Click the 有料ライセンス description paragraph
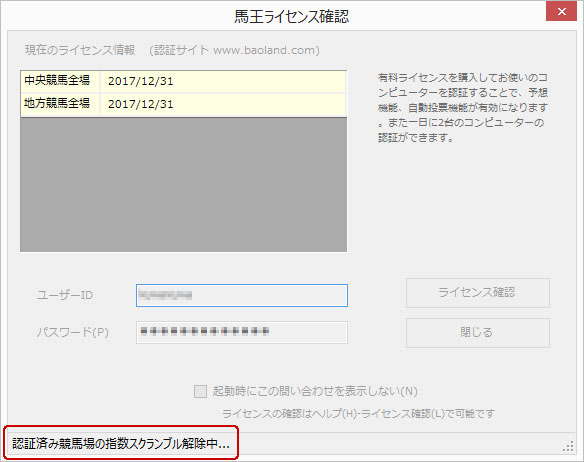The width and height of the screenshot is (584, 462). coord(463,108)
